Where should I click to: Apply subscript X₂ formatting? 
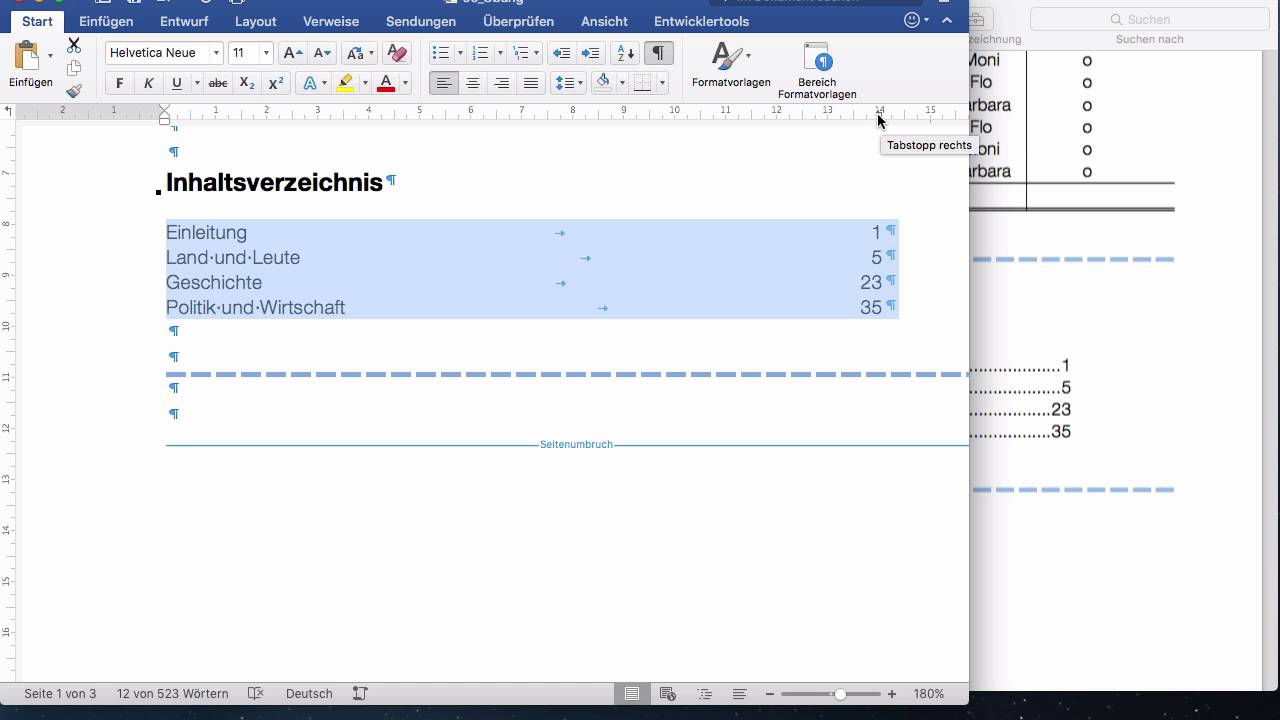tap(247, 83)
